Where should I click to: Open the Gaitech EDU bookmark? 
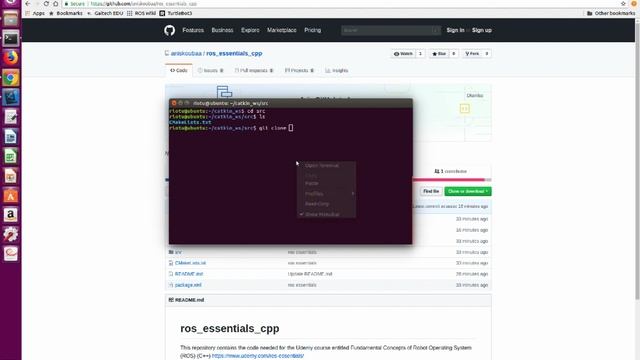click(x=105, y=13)
